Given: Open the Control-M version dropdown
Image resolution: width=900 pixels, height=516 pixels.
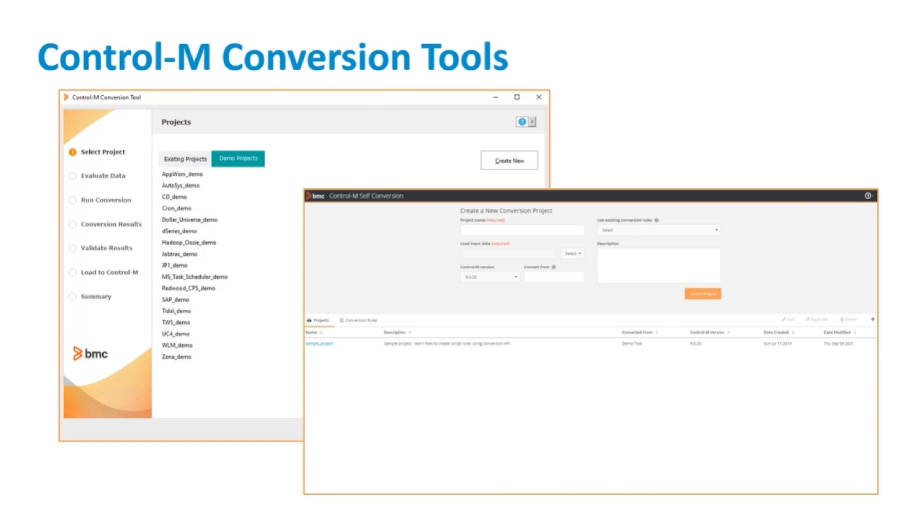Looking at the screenshot, I should coord(489,277).
